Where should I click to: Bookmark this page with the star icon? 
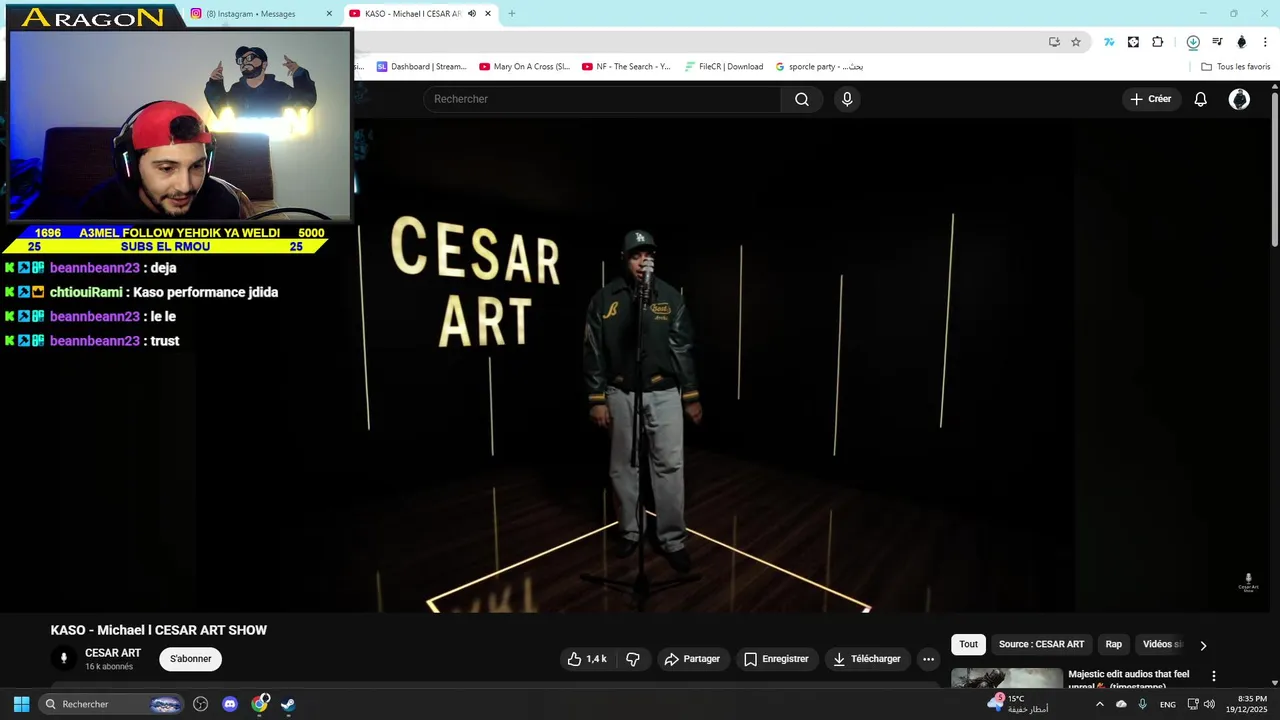point(1076,42)
